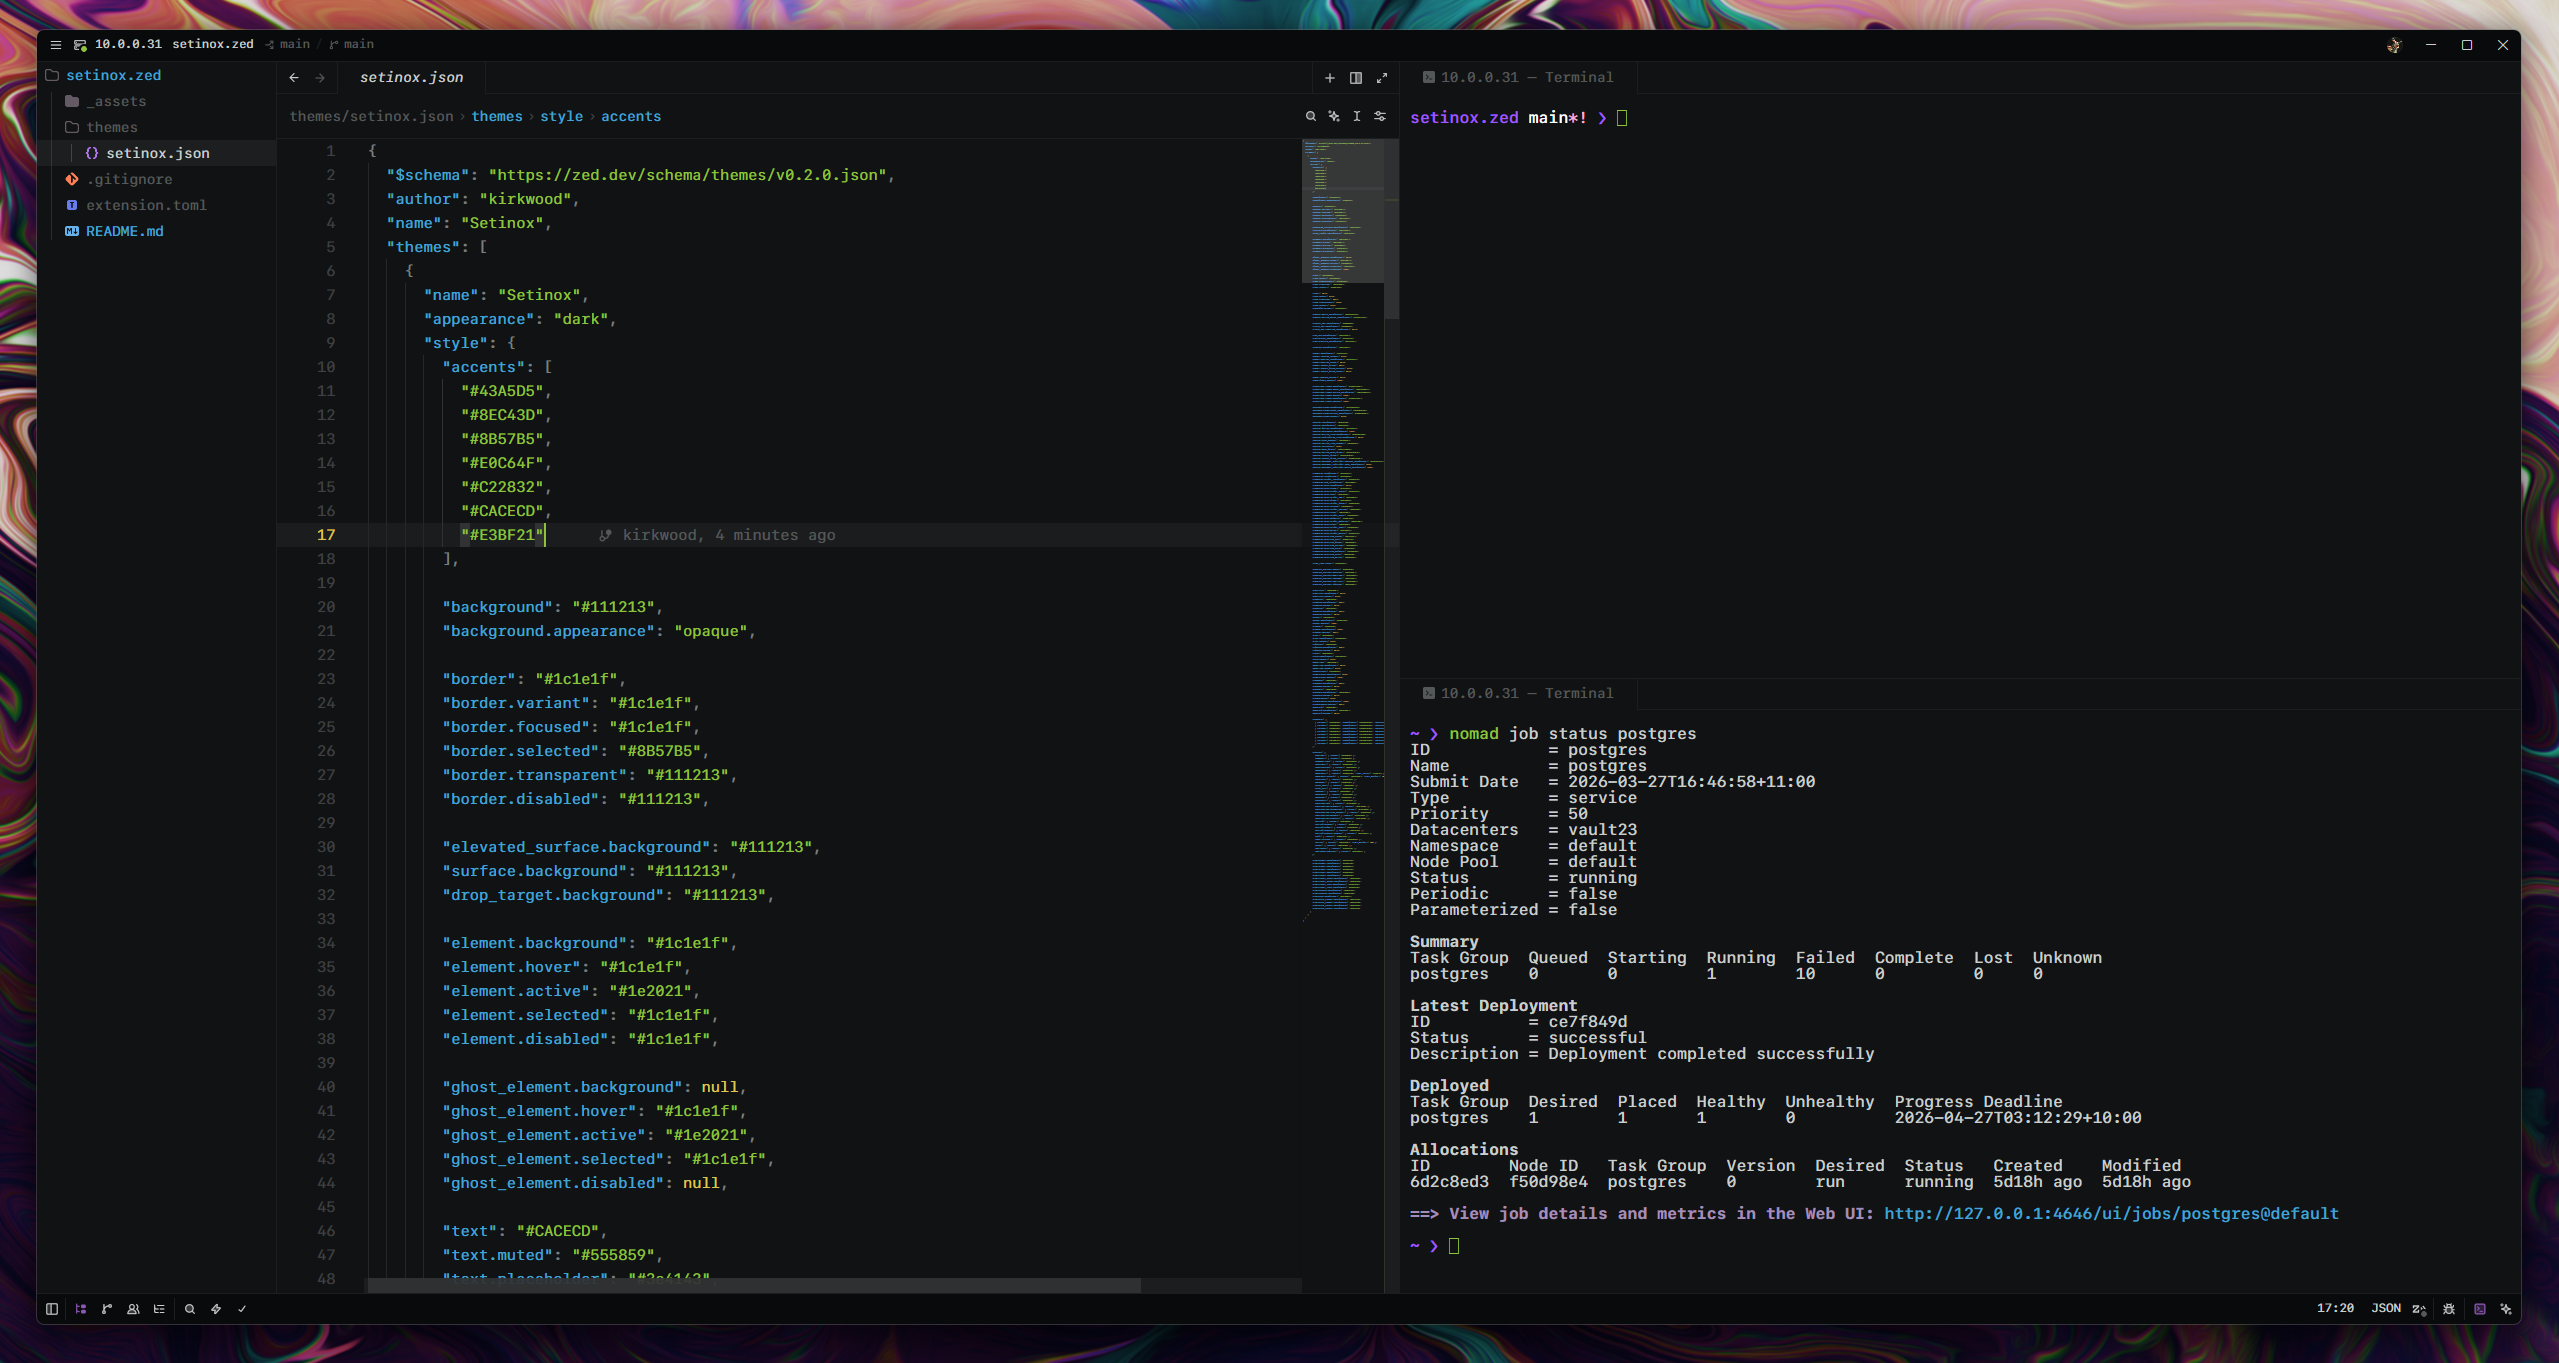
Task: Go back with the left arrow in editor
Action: pyautogui.click(x=294, y=78)
